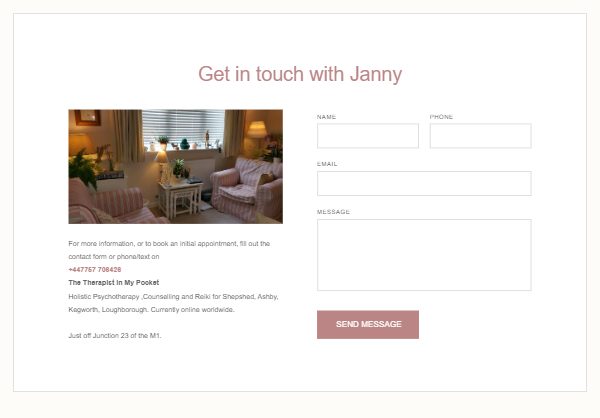Click the striped armchair in the photo

(x=247, y=189)
